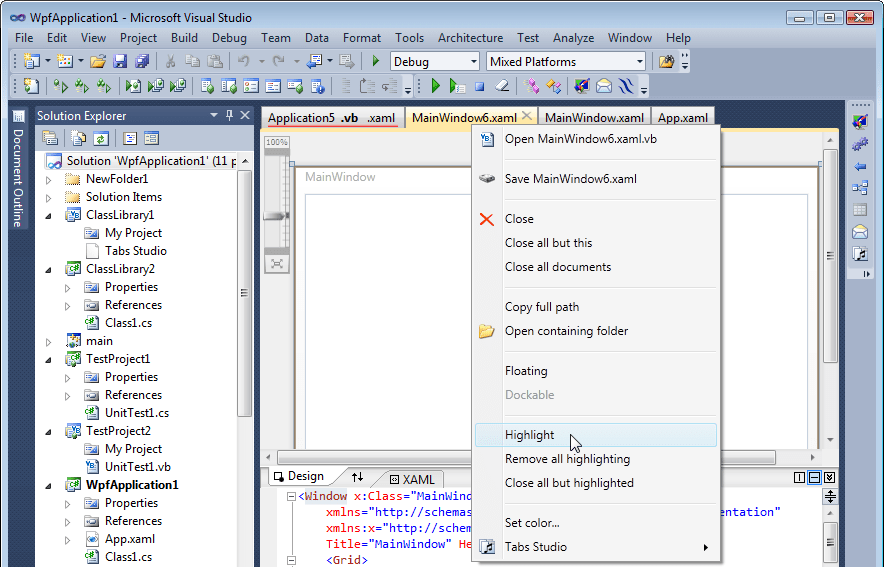Expand the NewFolder1 tree node
The image size is (884, 567).
48,180
